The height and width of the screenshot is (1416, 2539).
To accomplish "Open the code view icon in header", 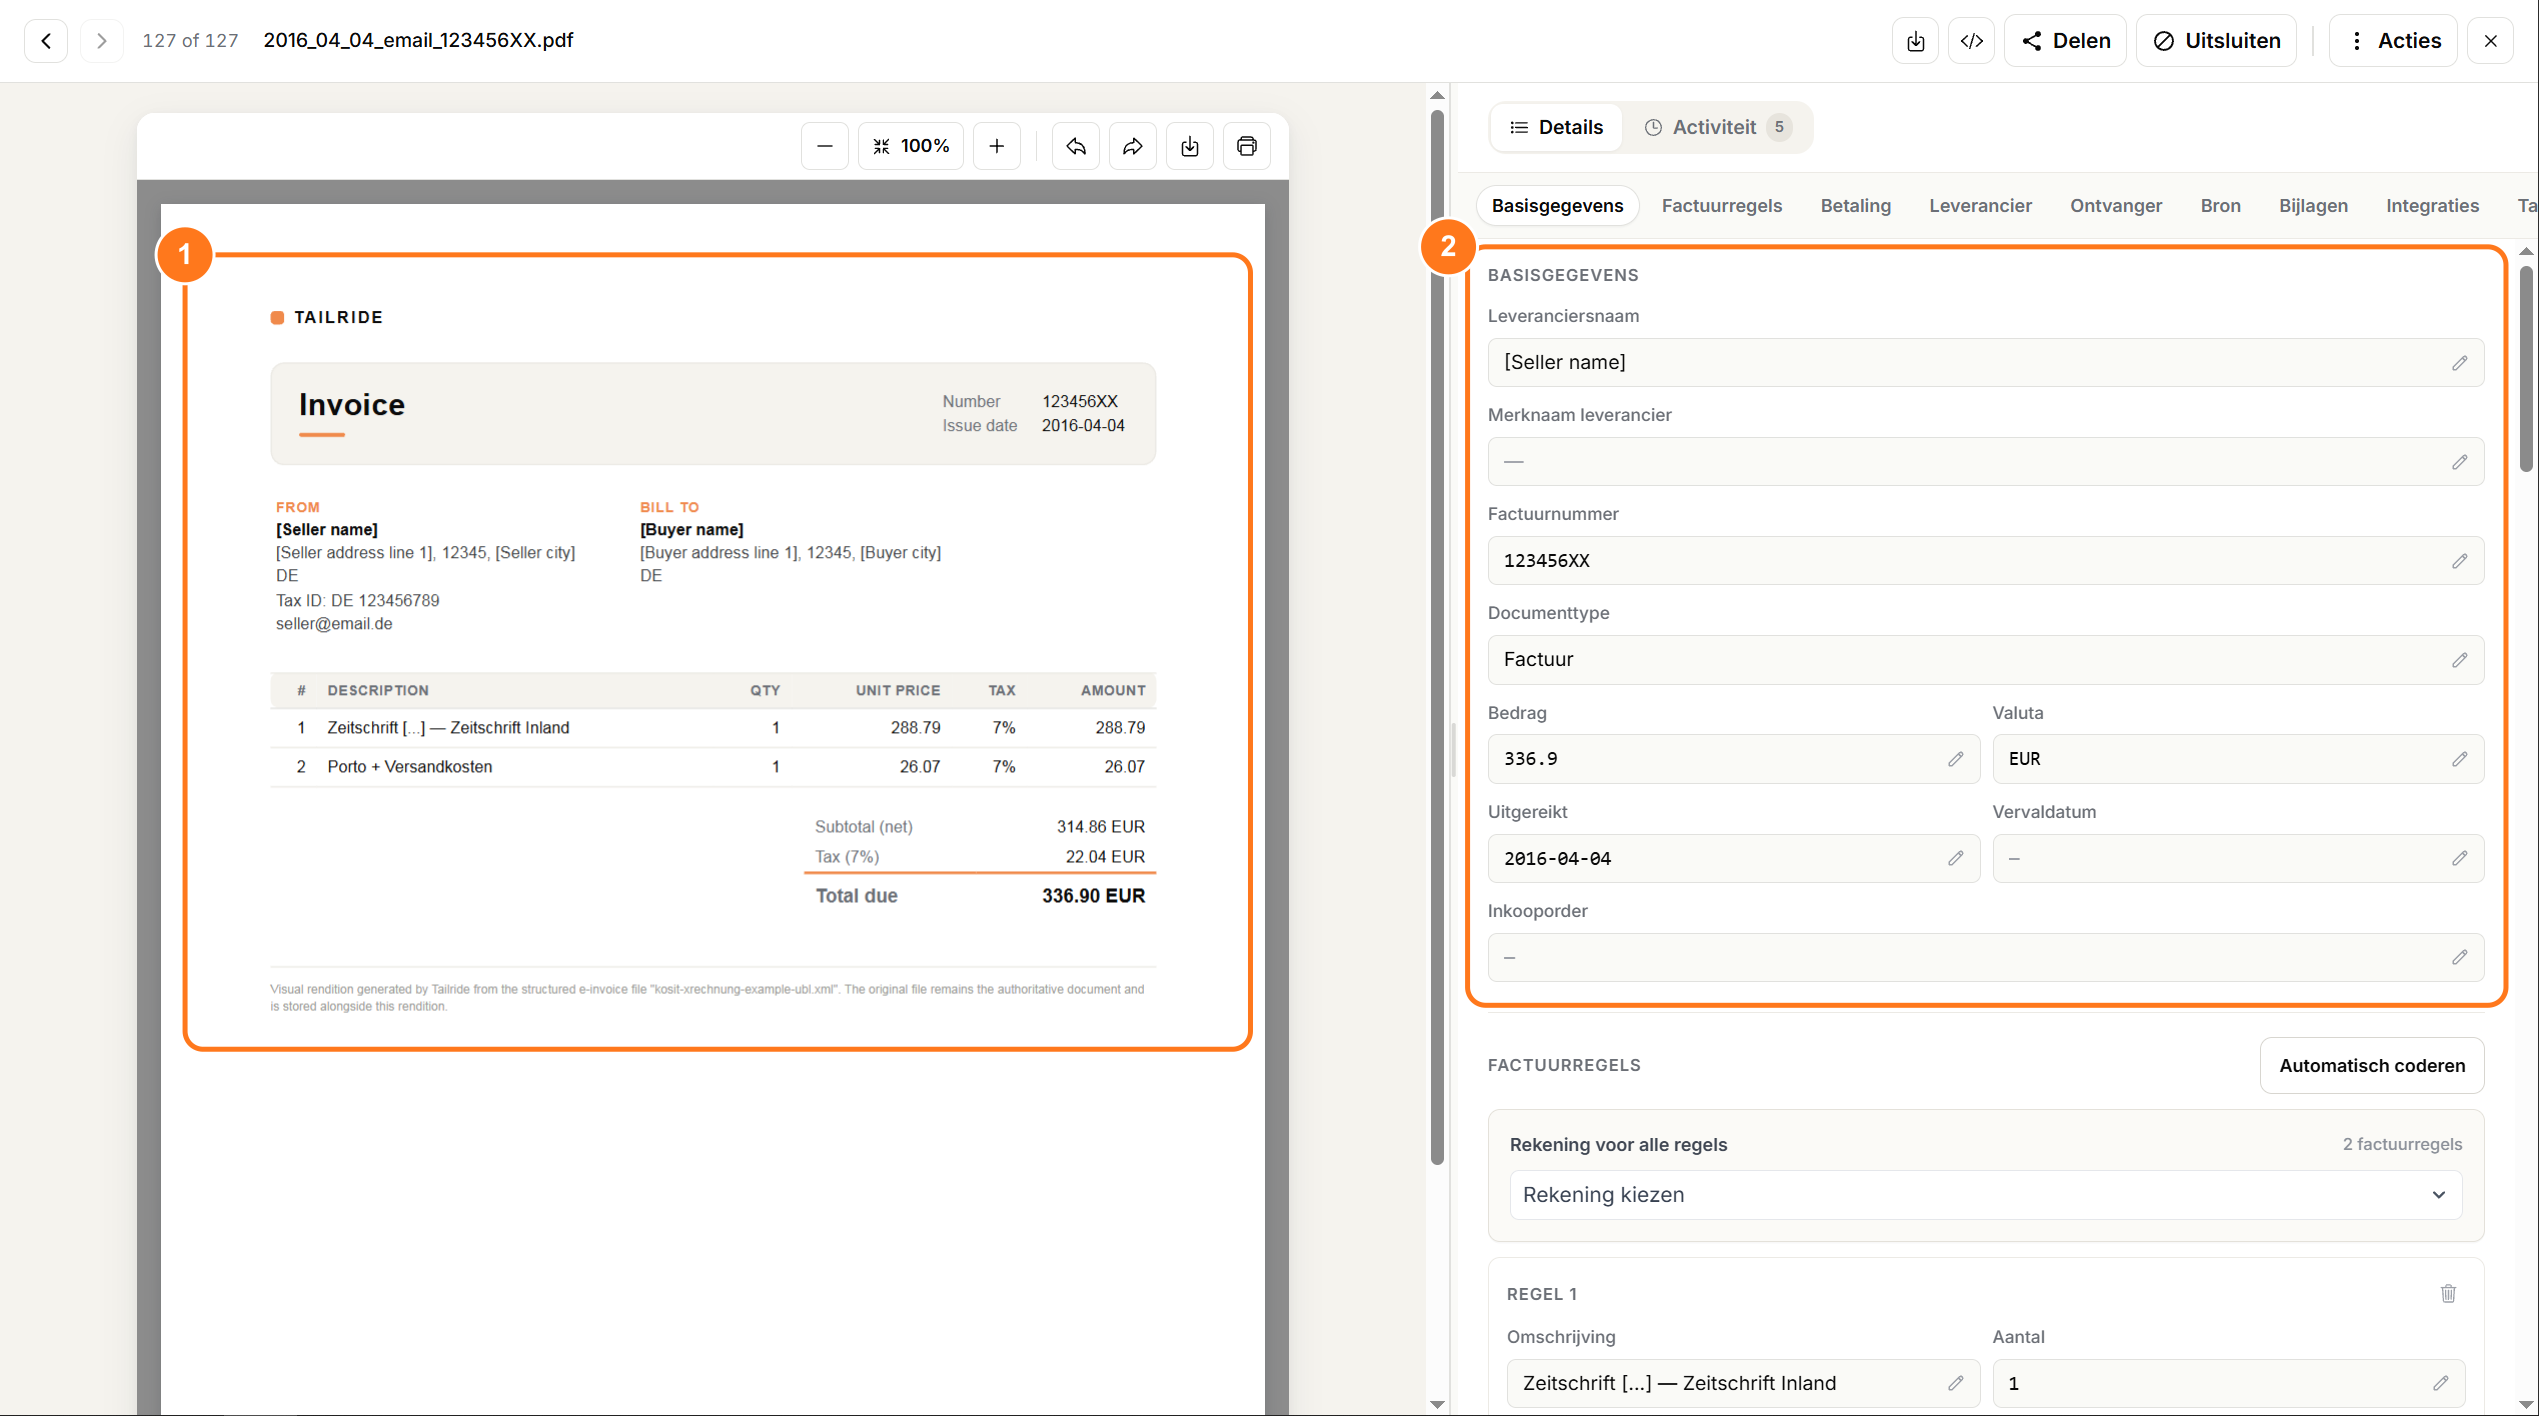I will 1971,41.
